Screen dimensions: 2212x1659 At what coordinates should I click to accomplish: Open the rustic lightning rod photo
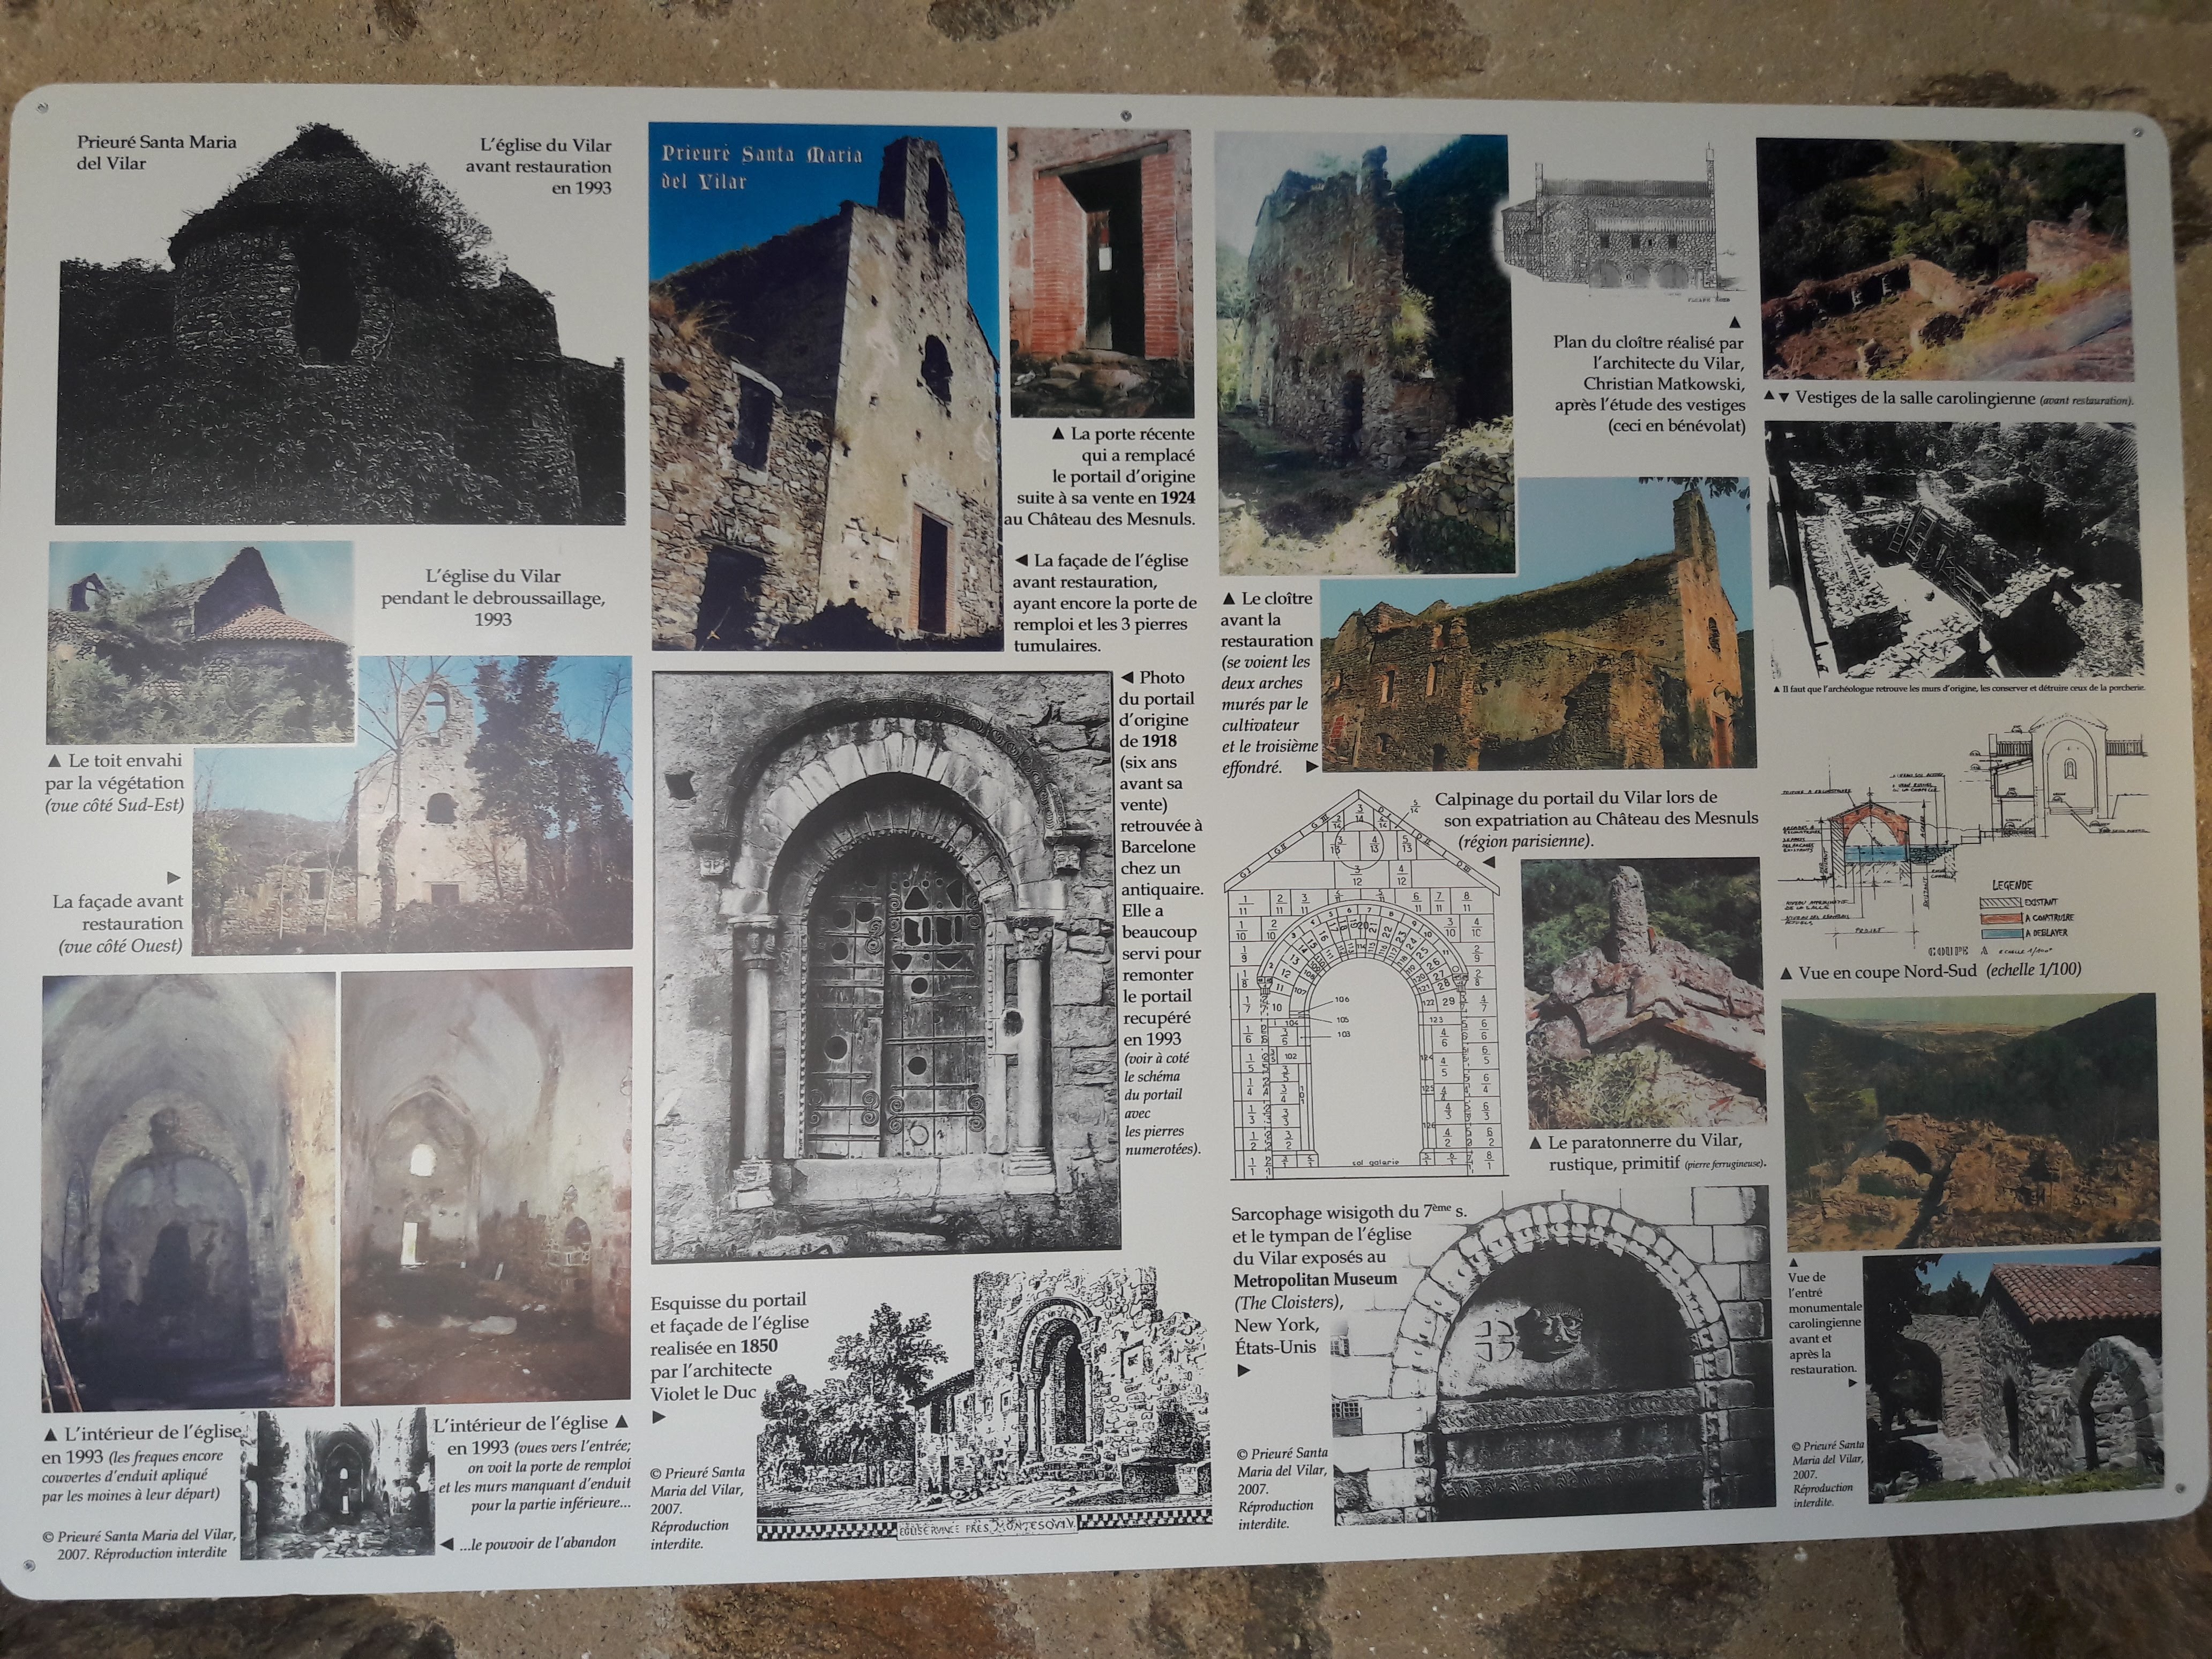pos(1642,993)
